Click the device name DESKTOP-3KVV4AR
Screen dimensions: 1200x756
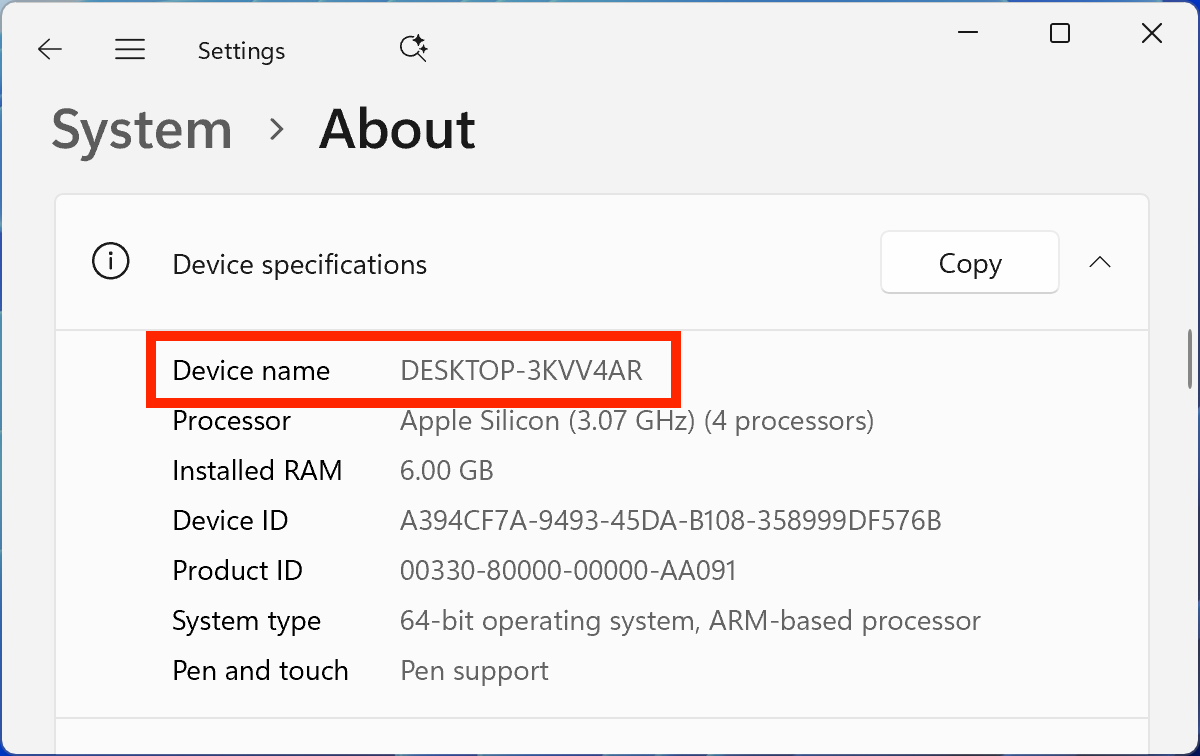pos(521,371)
